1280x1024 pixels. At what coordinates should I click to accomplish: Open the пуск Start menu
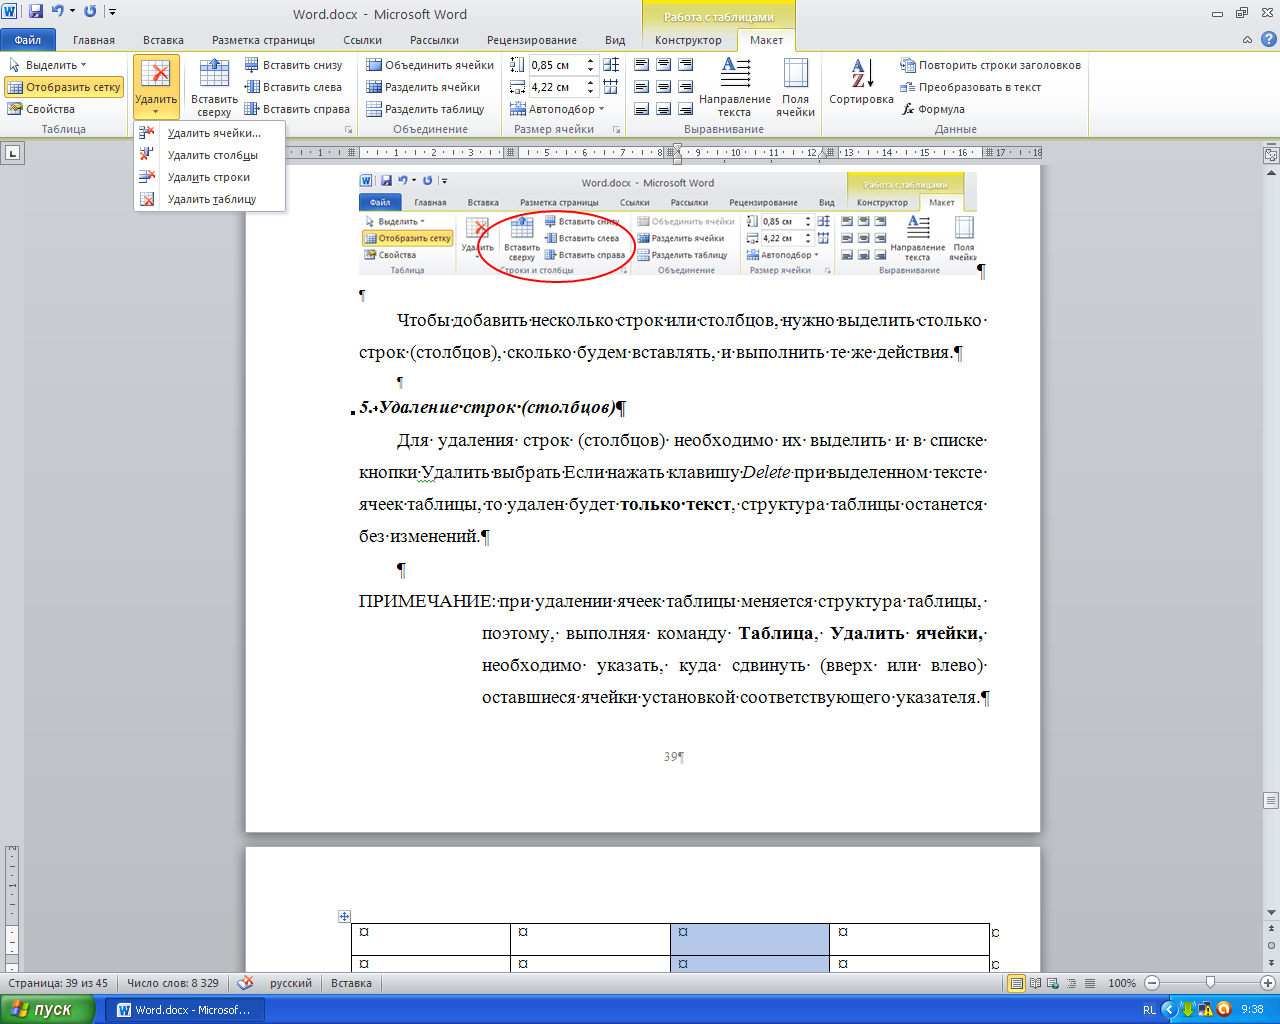pos(48,1010)
